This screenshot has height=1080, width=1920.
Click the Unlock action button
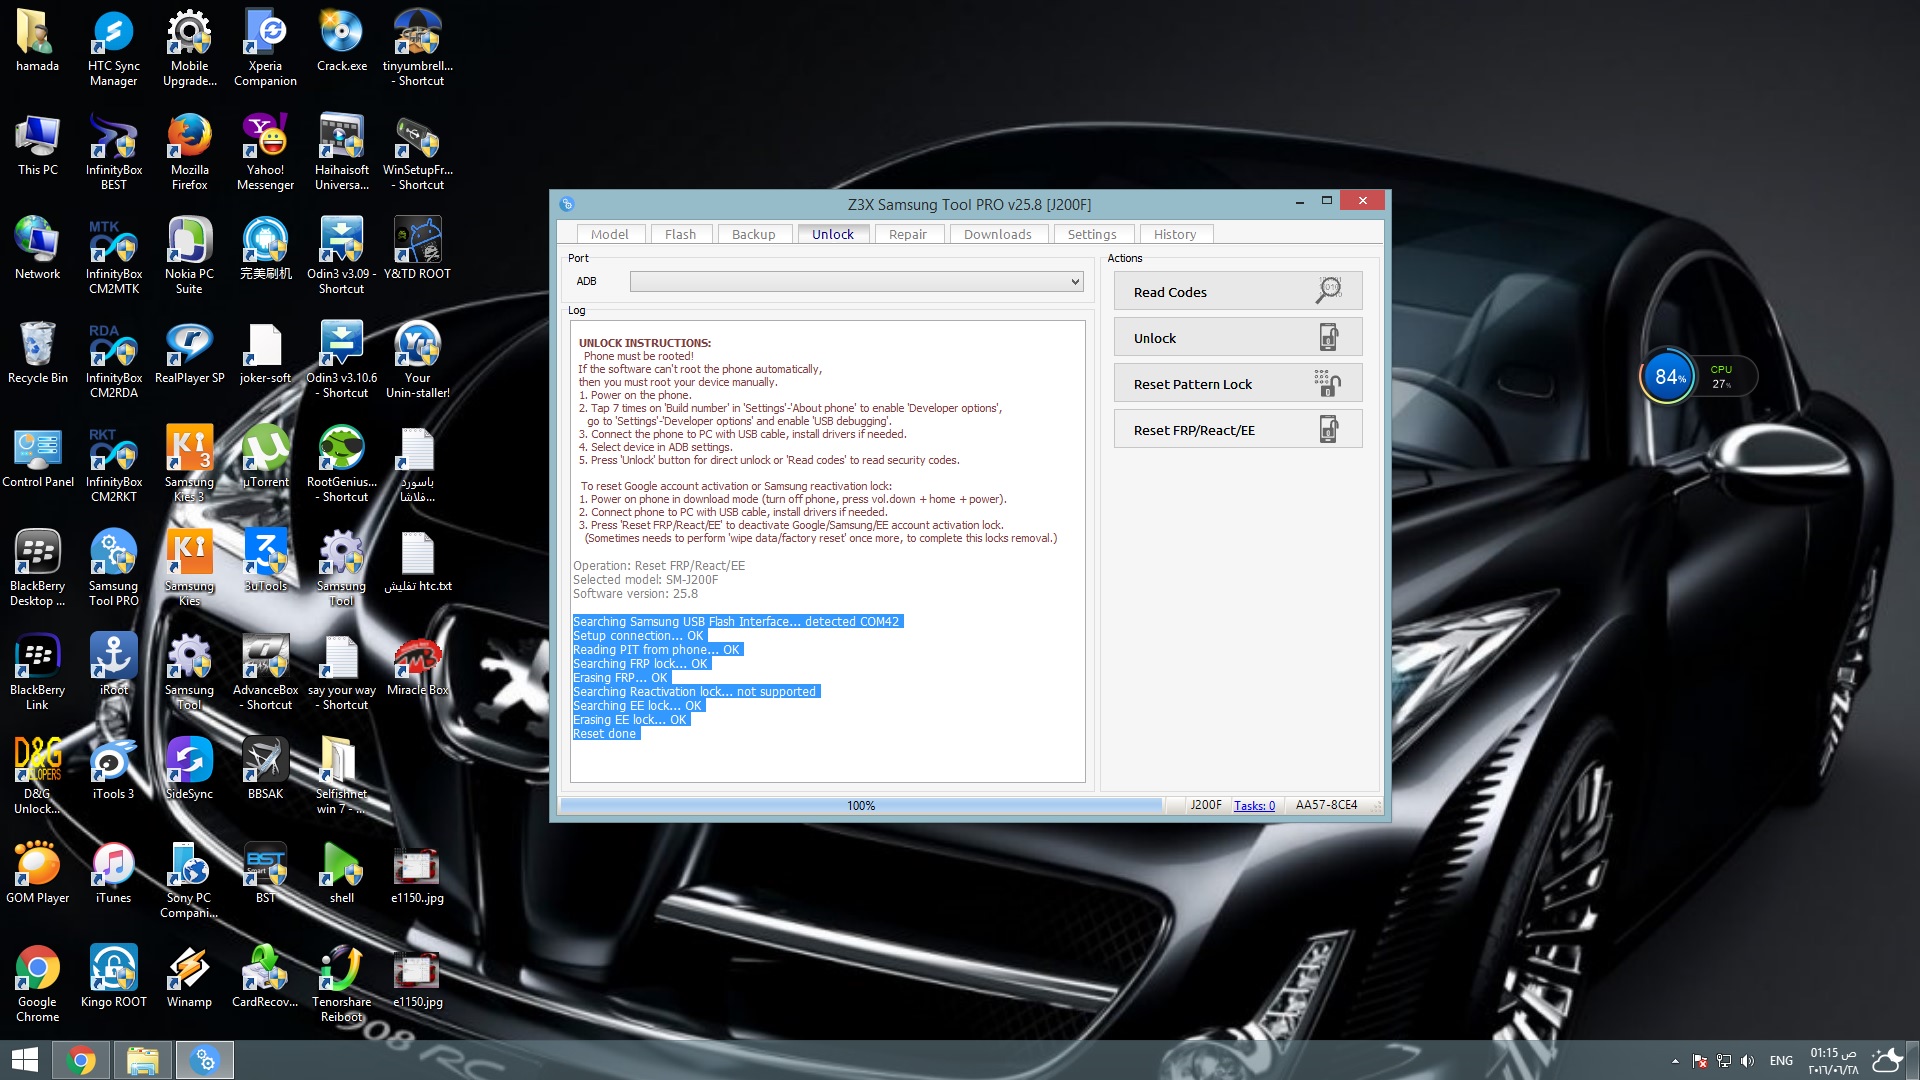[x=1237, y=337]
